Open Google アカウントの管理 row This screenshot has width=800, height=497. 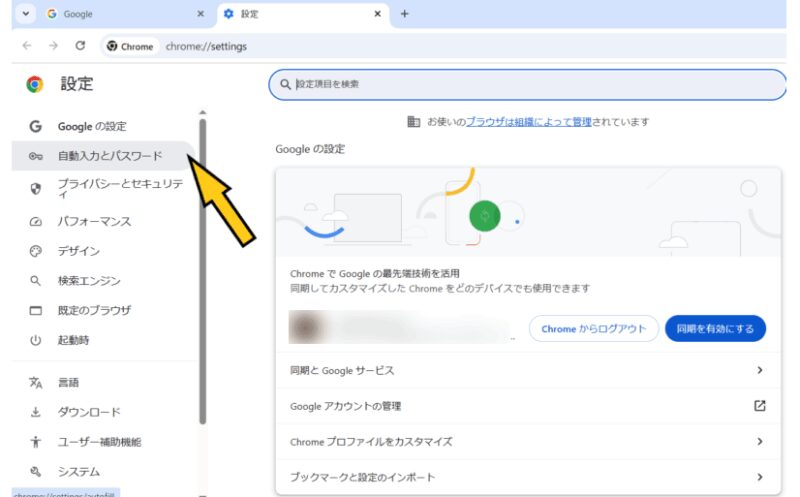tap(528, 406)
